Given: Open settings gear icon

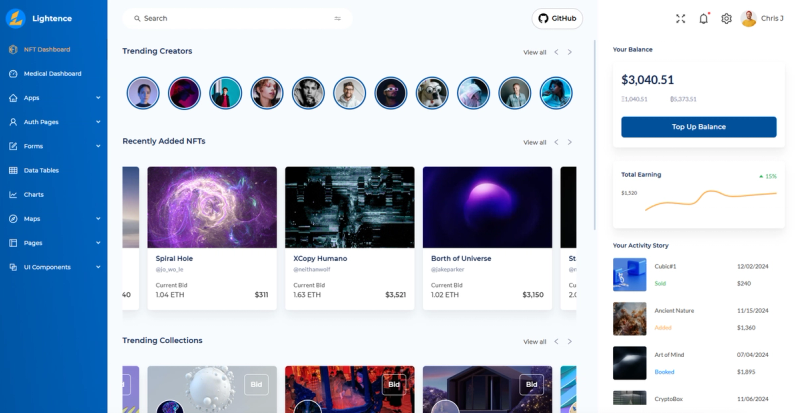Looking at the screenshot, I should (x=727, y=18).
